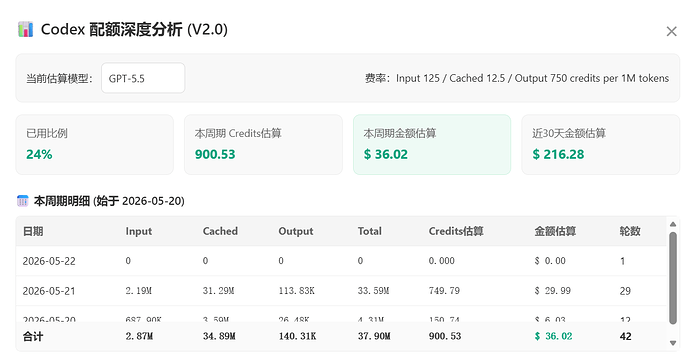Click the 费率 rate description text
This screenshot has width=690, height=362.
517,78
